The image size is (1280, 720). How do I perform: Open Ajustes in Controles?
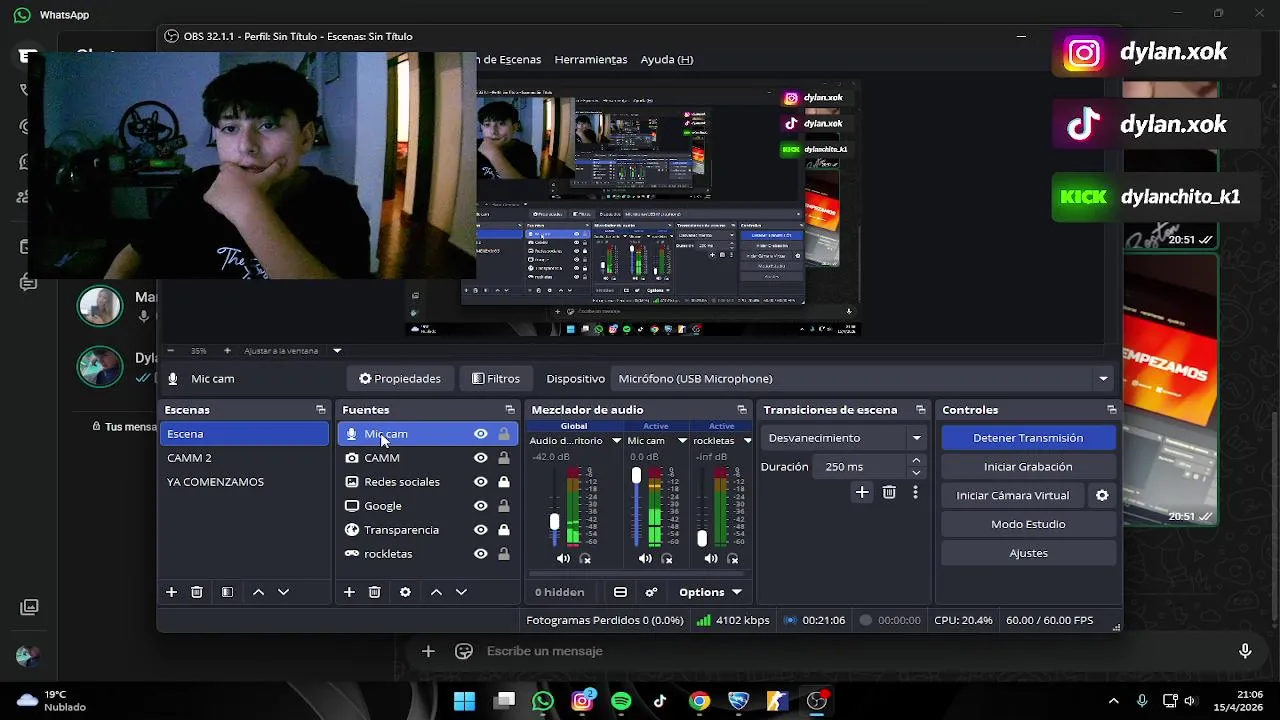(x=1028, y=553)
